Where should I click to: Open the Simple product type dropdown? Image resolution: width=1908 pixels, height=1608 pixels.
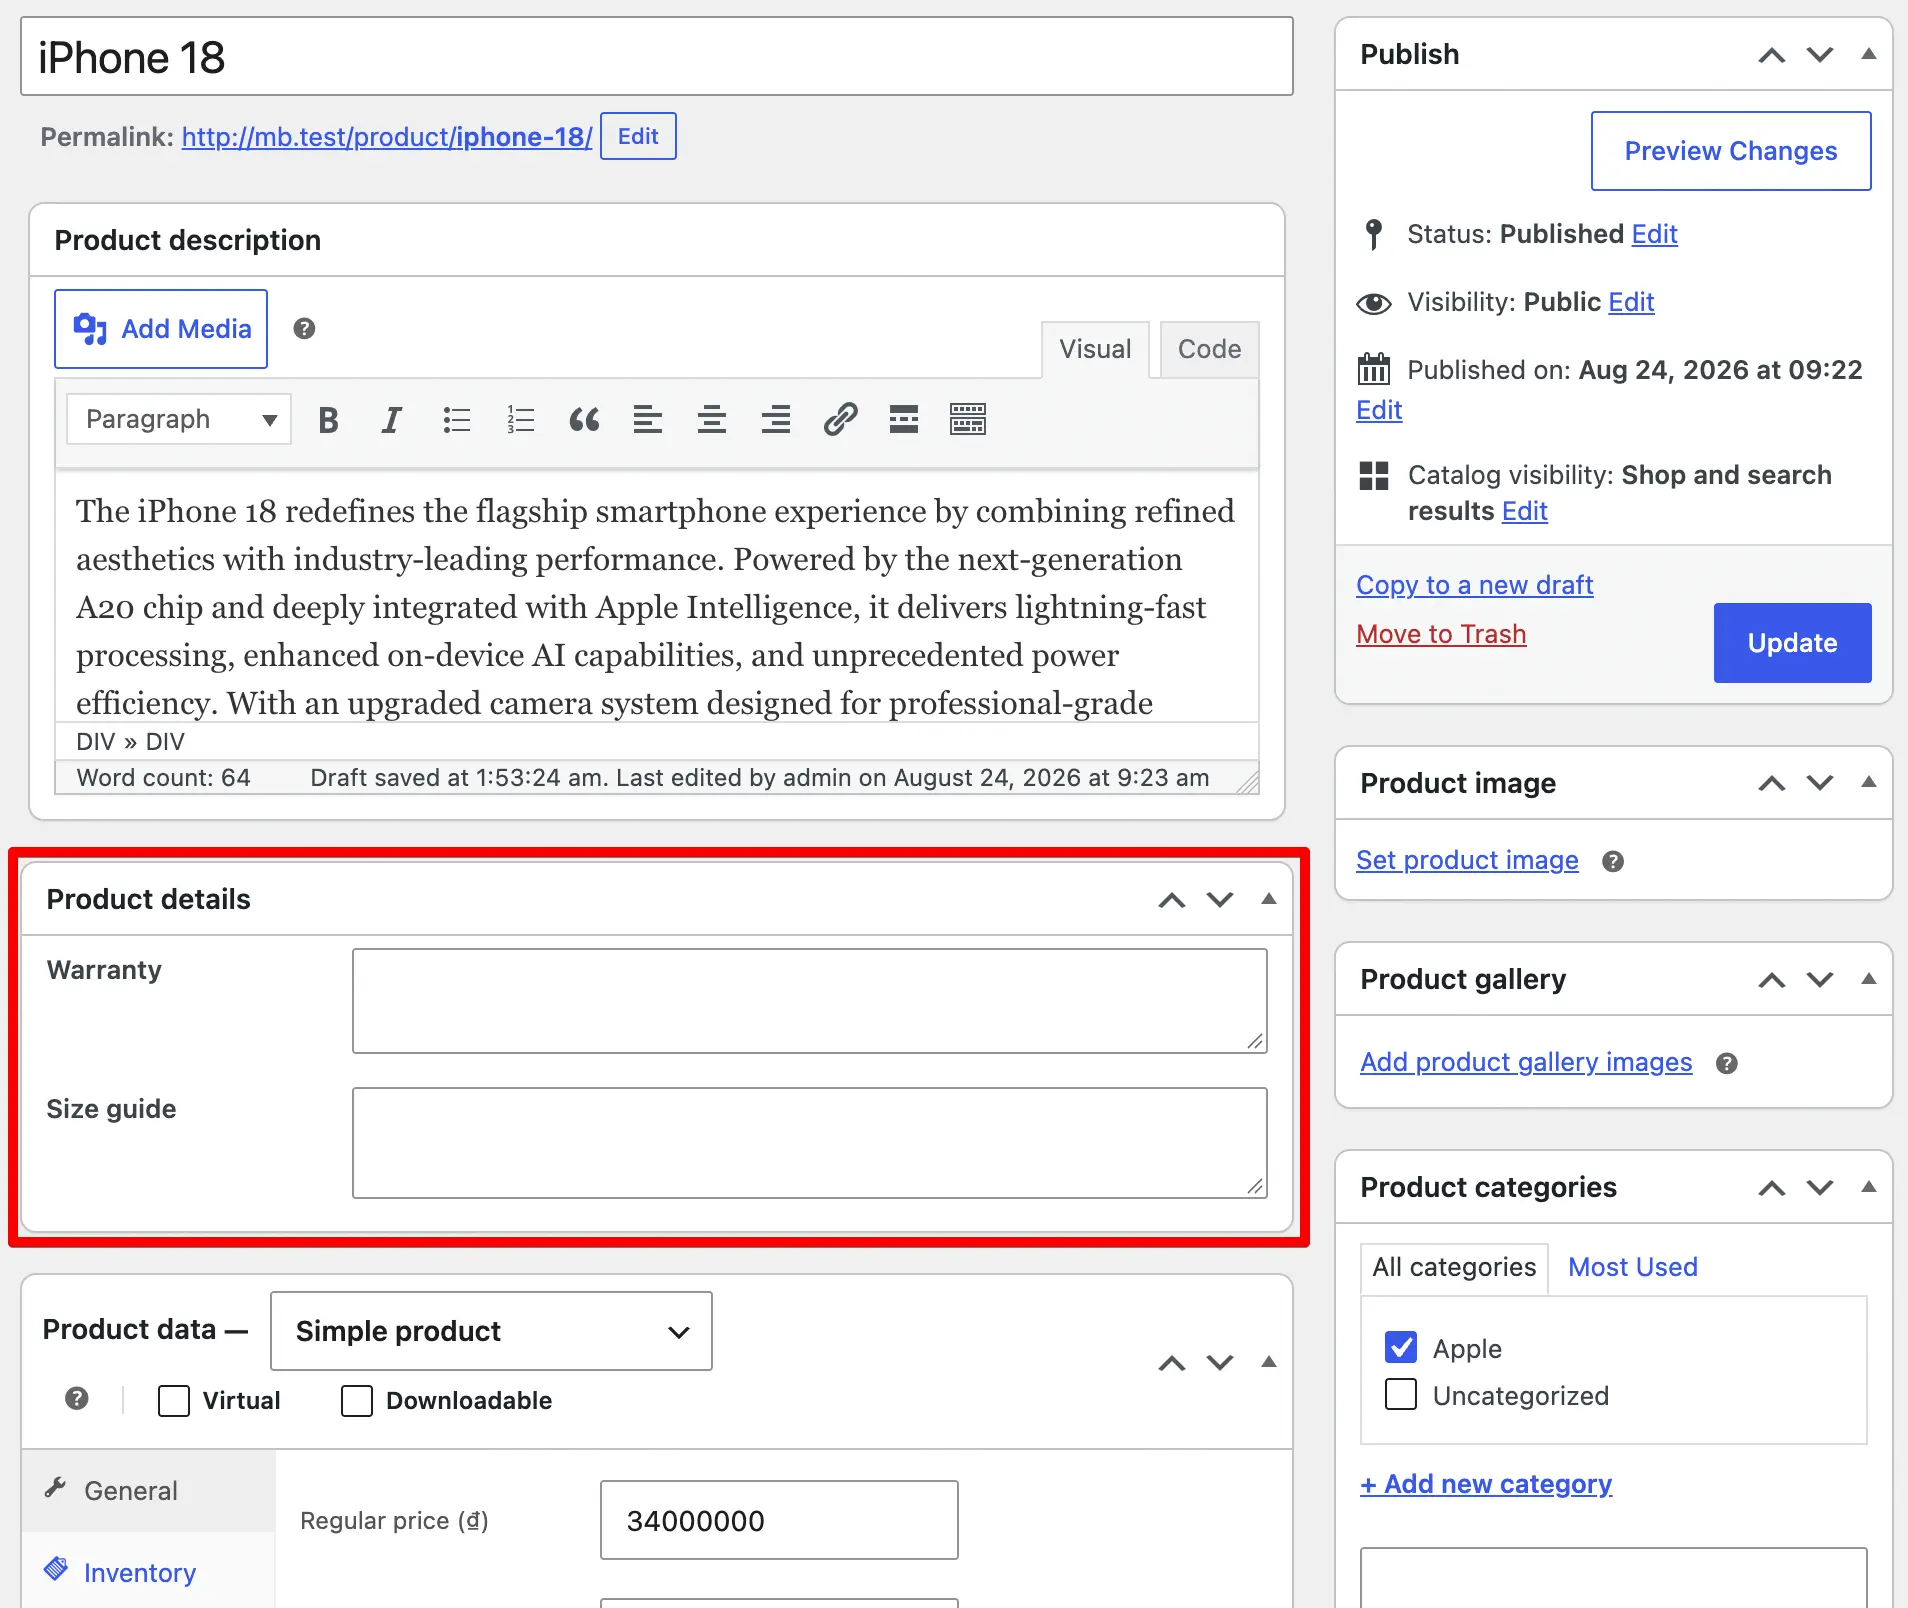coord(491,1331)
